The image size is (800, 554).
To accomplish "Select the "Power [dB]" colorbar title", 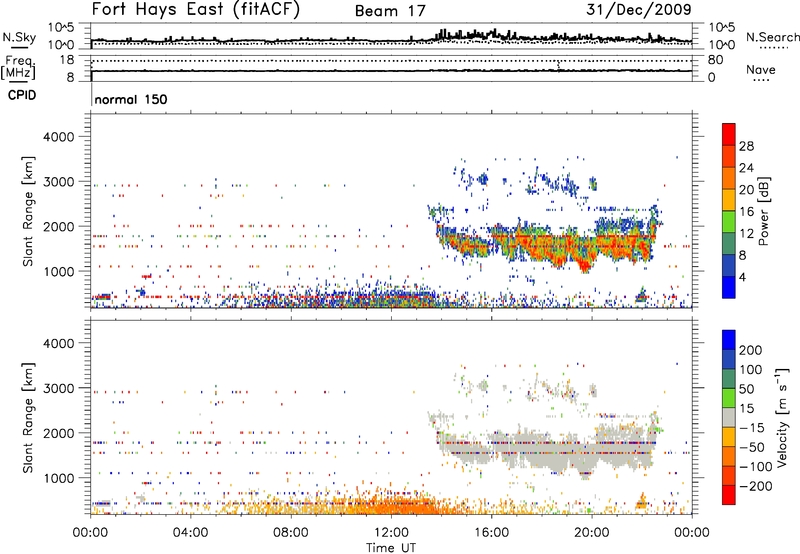I will [x=763, y=211].
